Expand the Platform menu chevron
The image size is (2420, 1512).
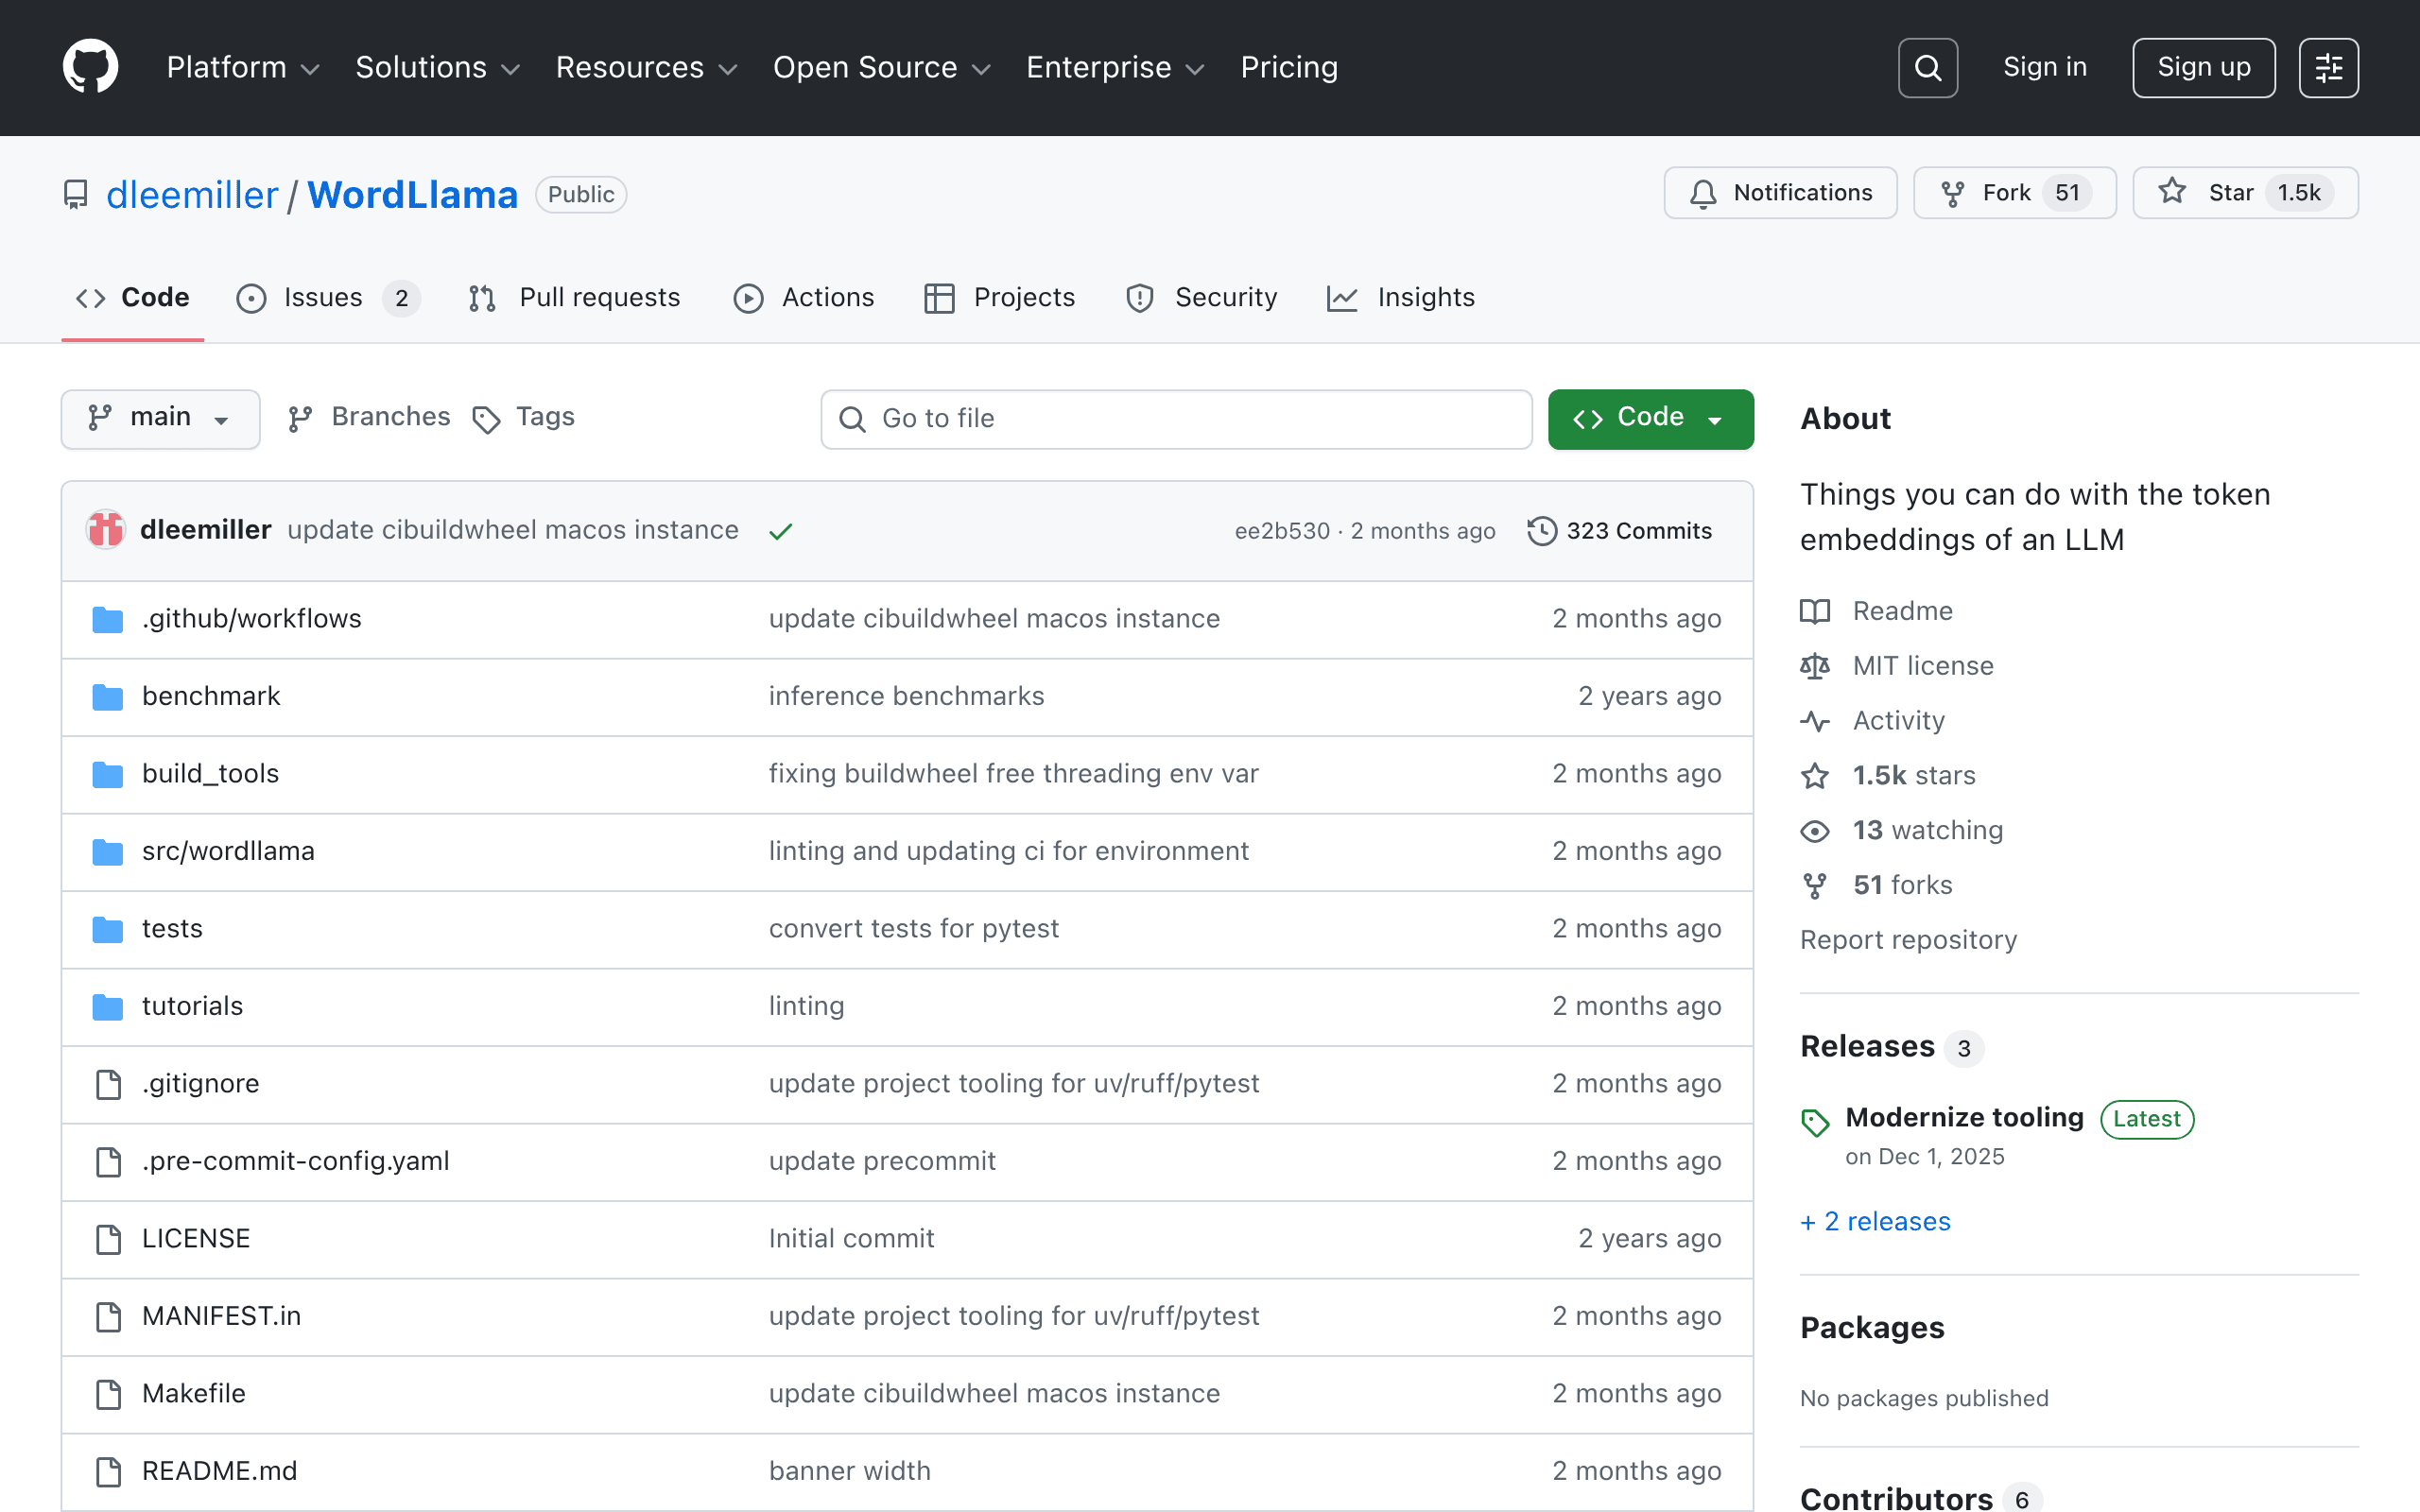click(x=311, y=69)
